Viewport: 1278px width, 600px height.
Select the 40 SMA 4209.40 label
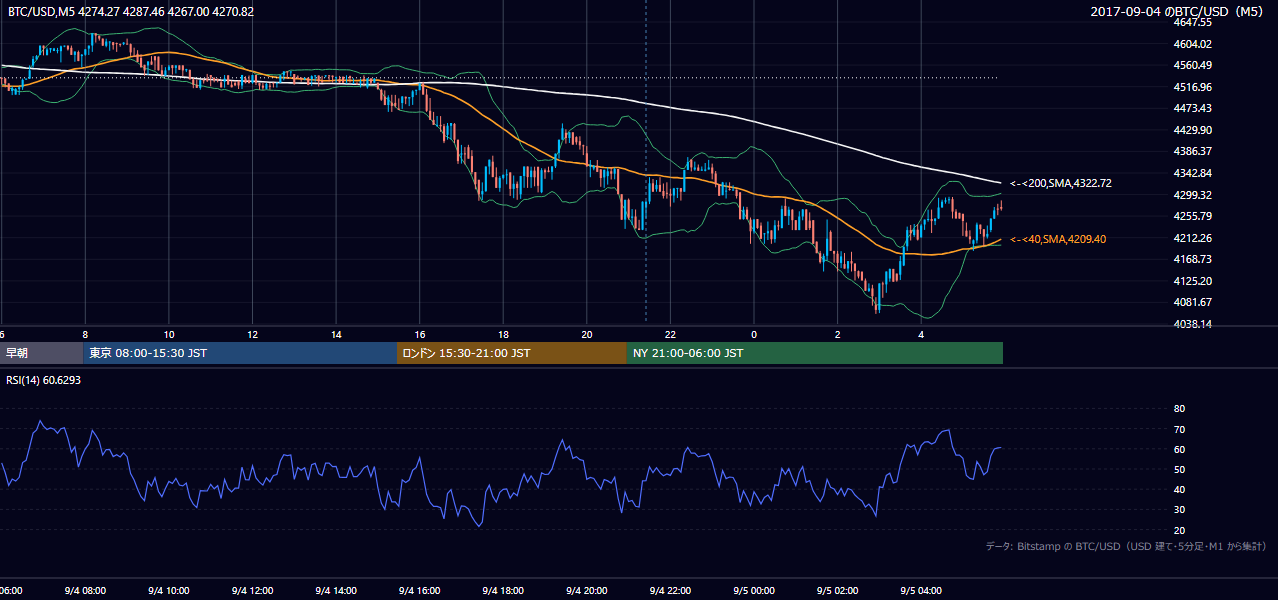pos(1057,239)
